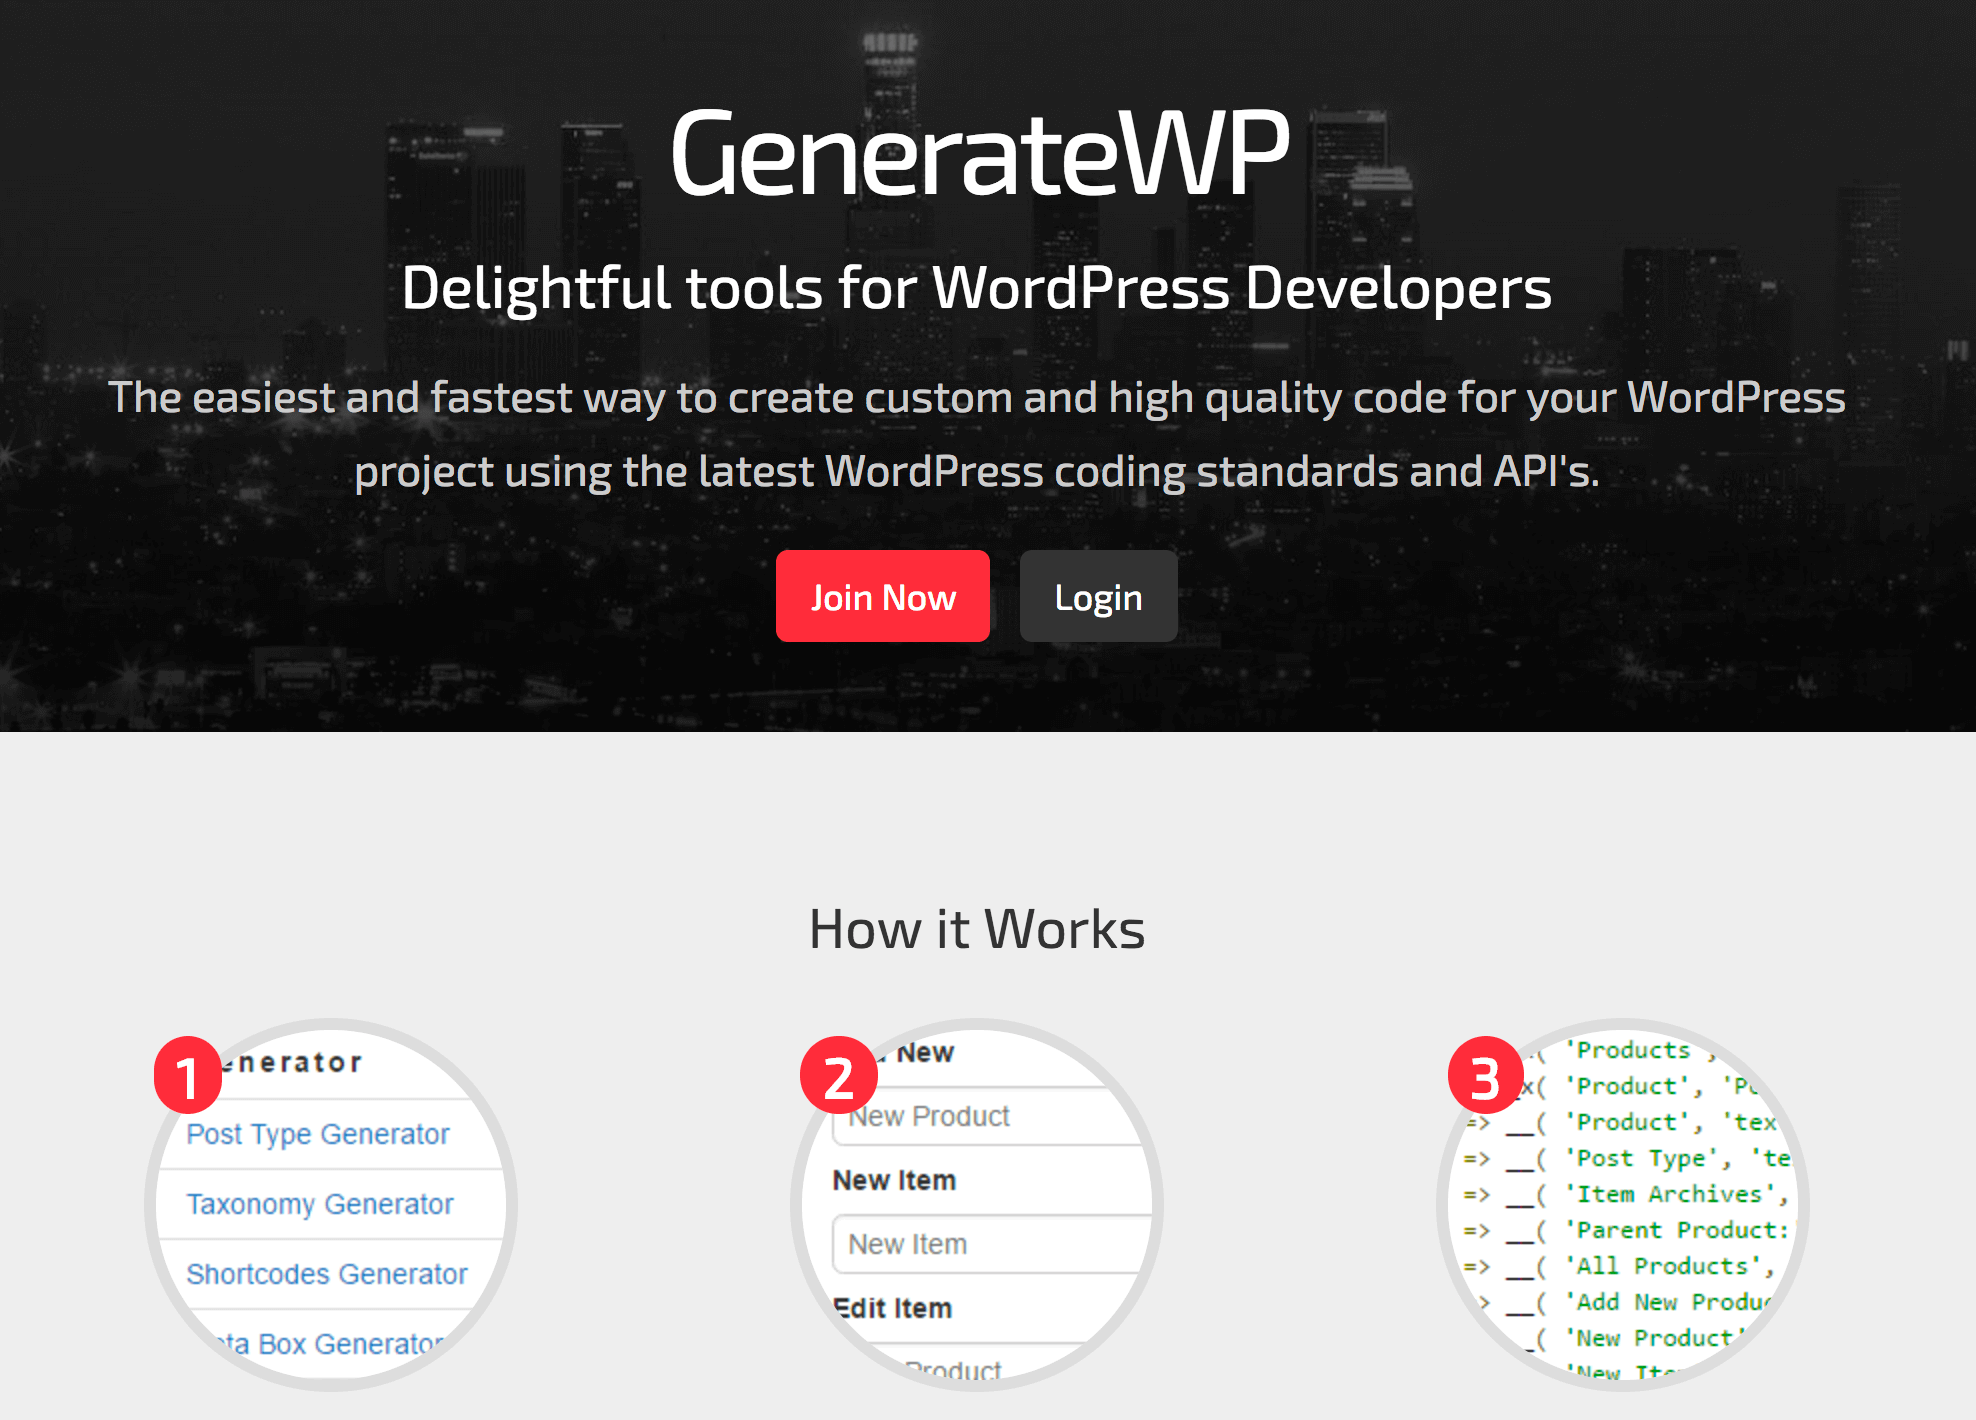Click the 'Delightful tools for WordPress Developers' tagline
1976x1420 pixels.
pyautogui.click(x=976, y=288)
